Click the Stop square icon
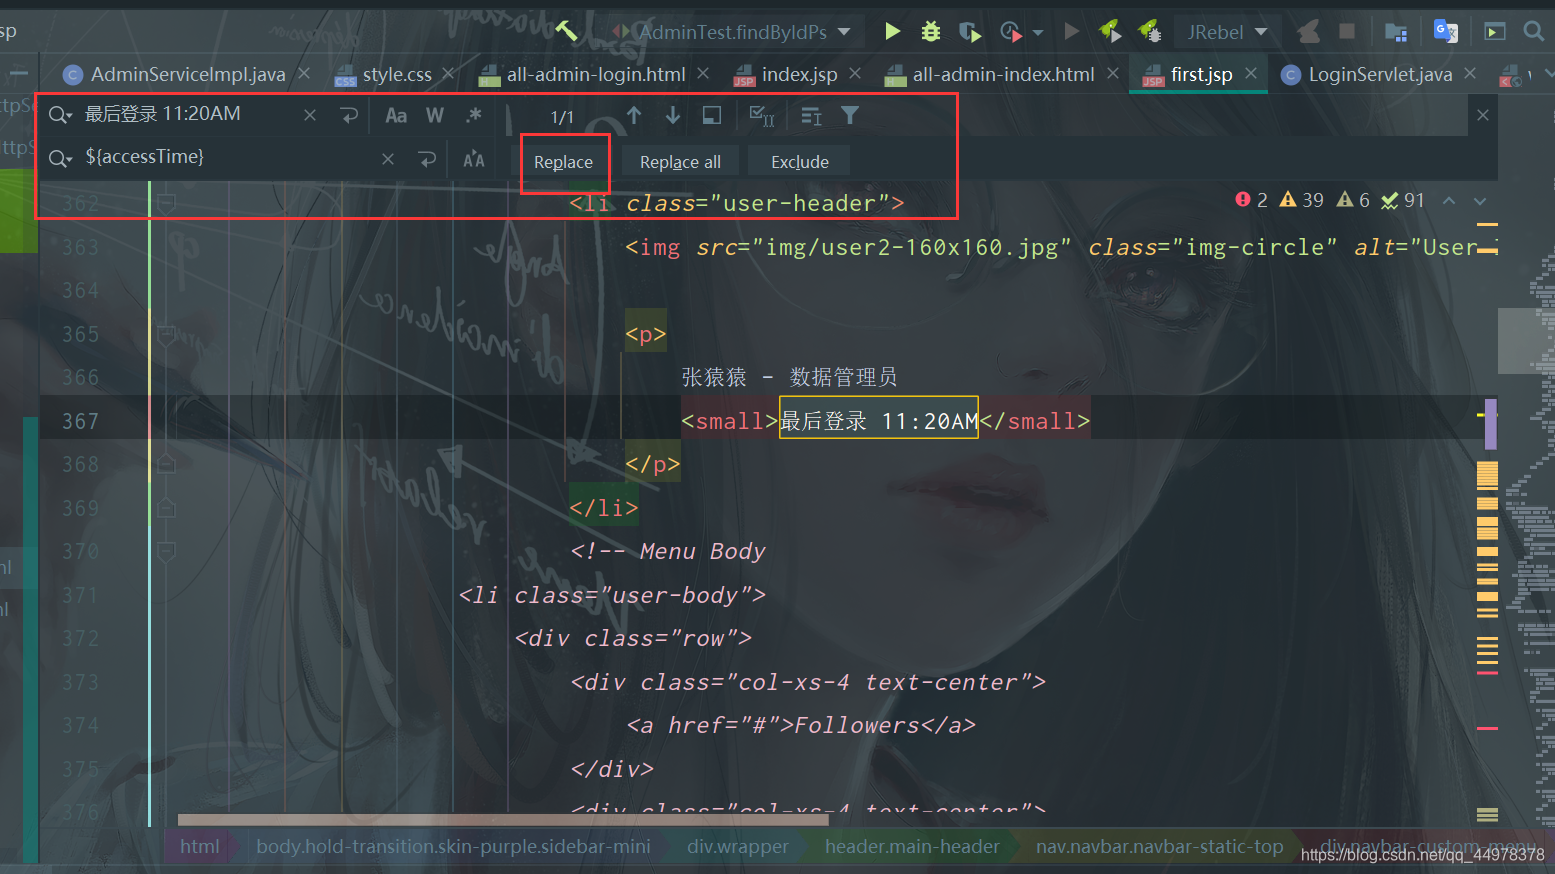The image size is (1555, 874). [x=1347, y=31]
